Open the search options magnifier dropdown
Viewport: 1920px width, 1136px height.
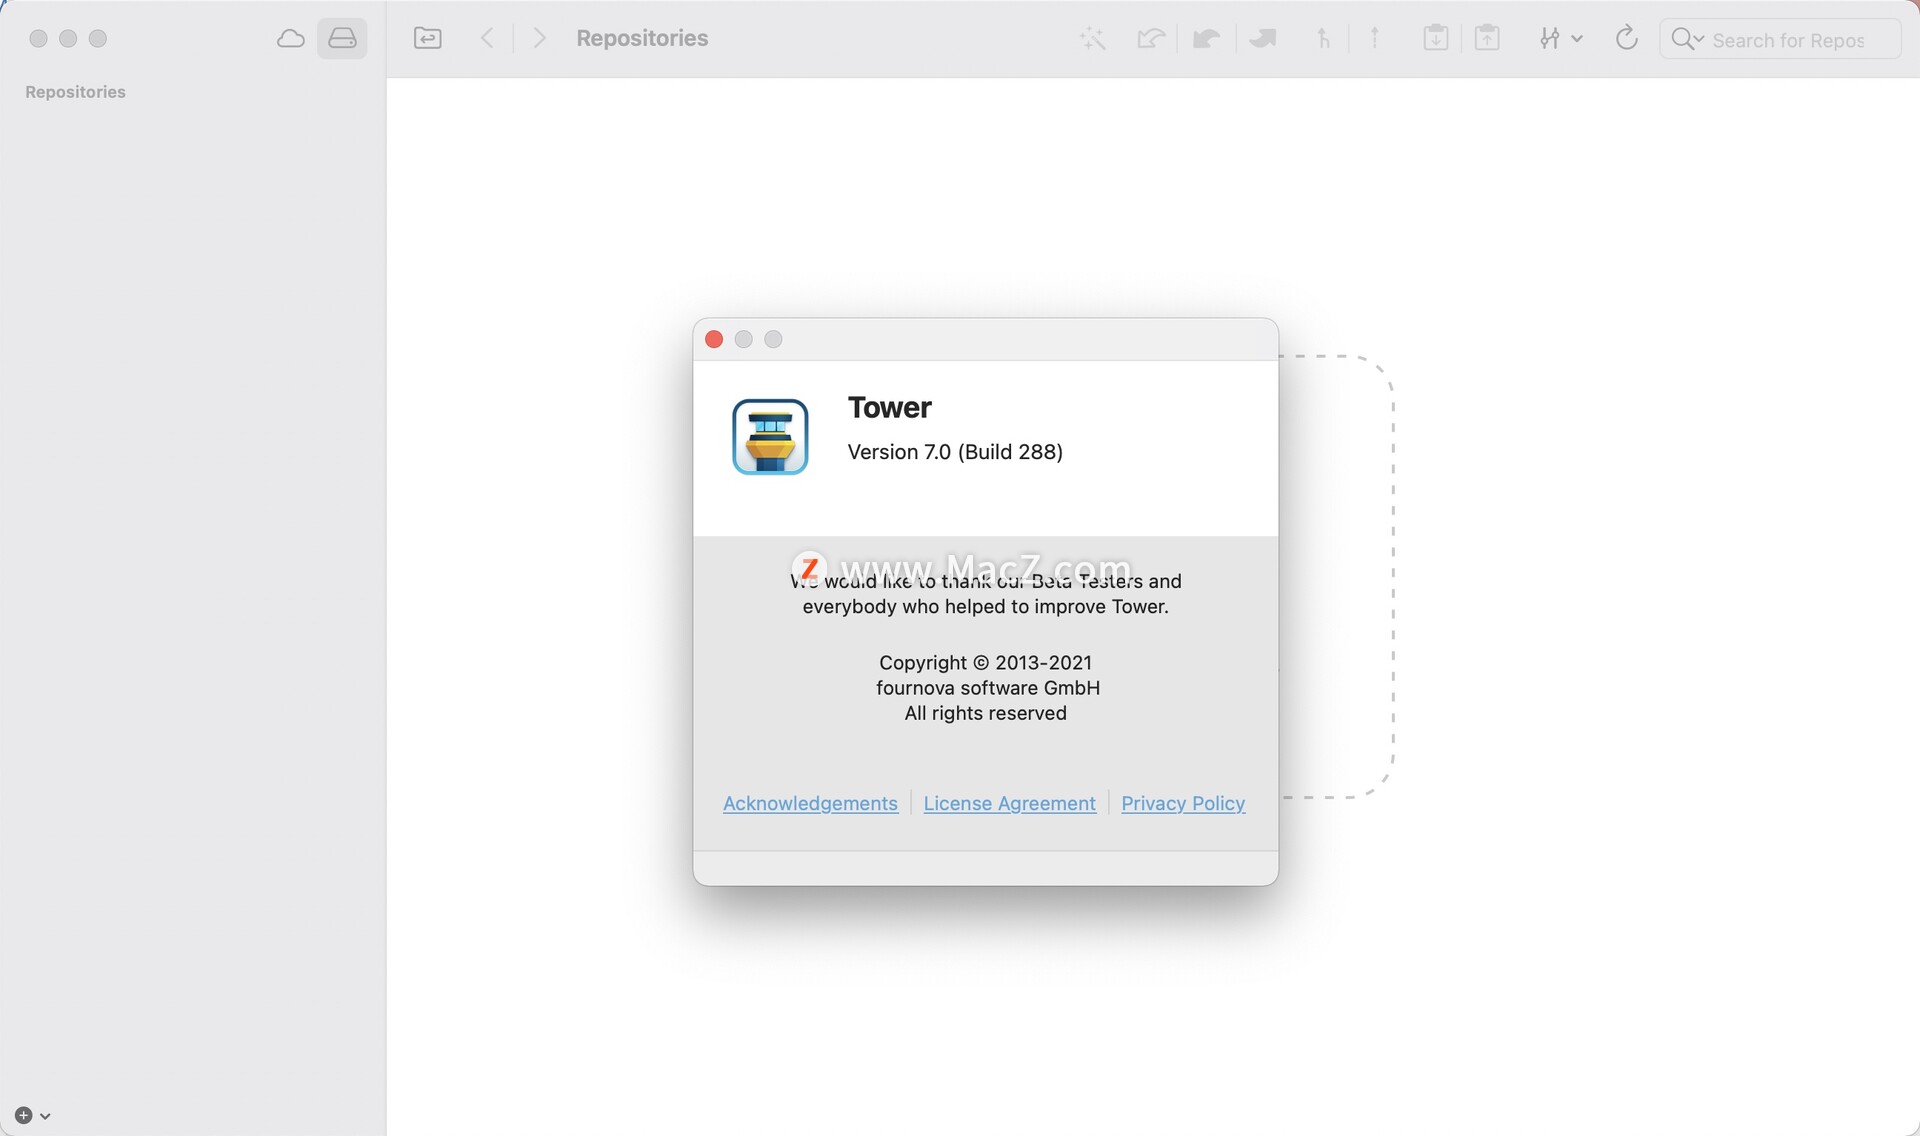1687,39
